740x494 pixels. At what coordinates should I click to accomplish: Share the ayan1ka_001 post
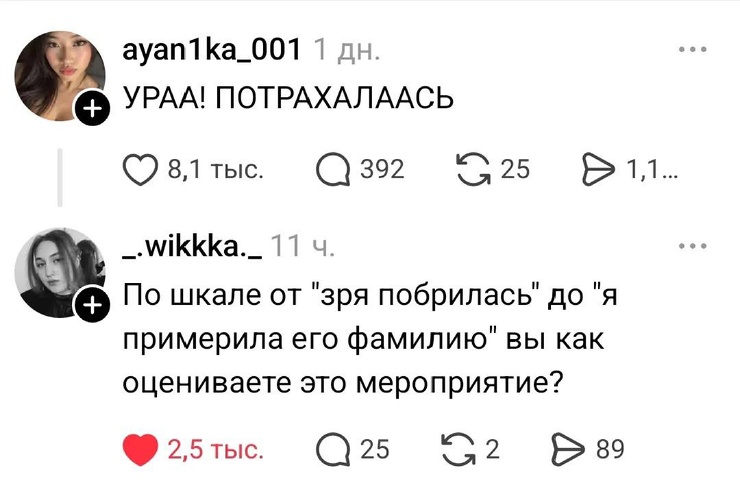pyautogui.click(x=598, y=170)
